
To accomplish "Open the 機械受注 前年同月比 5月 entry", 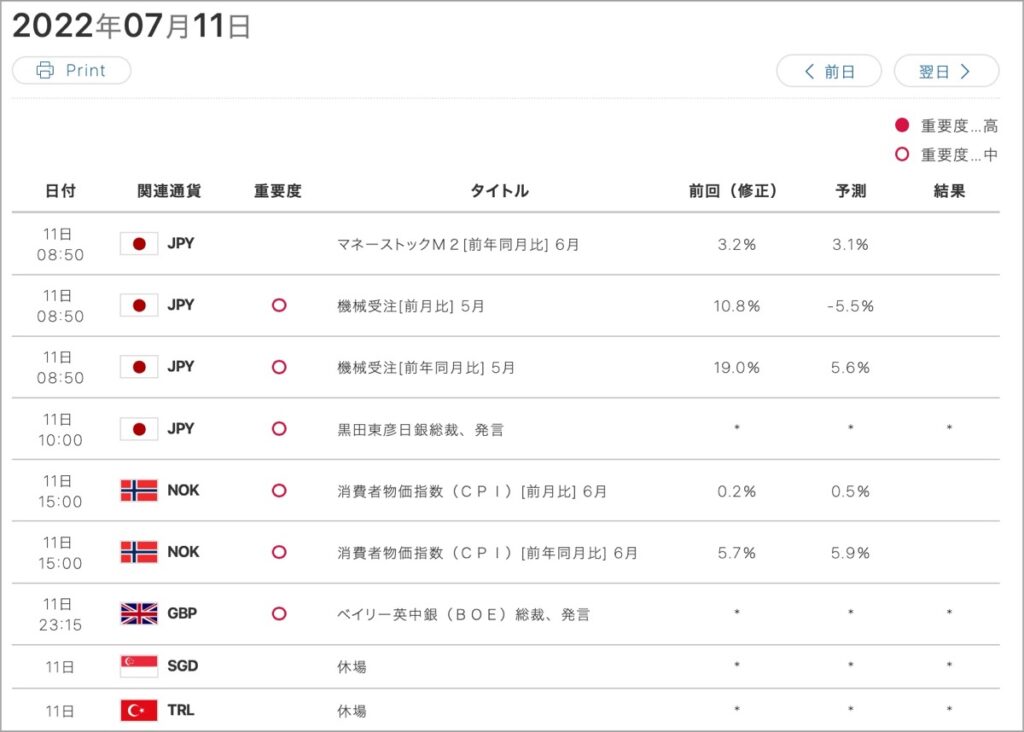I will point(426,368).
